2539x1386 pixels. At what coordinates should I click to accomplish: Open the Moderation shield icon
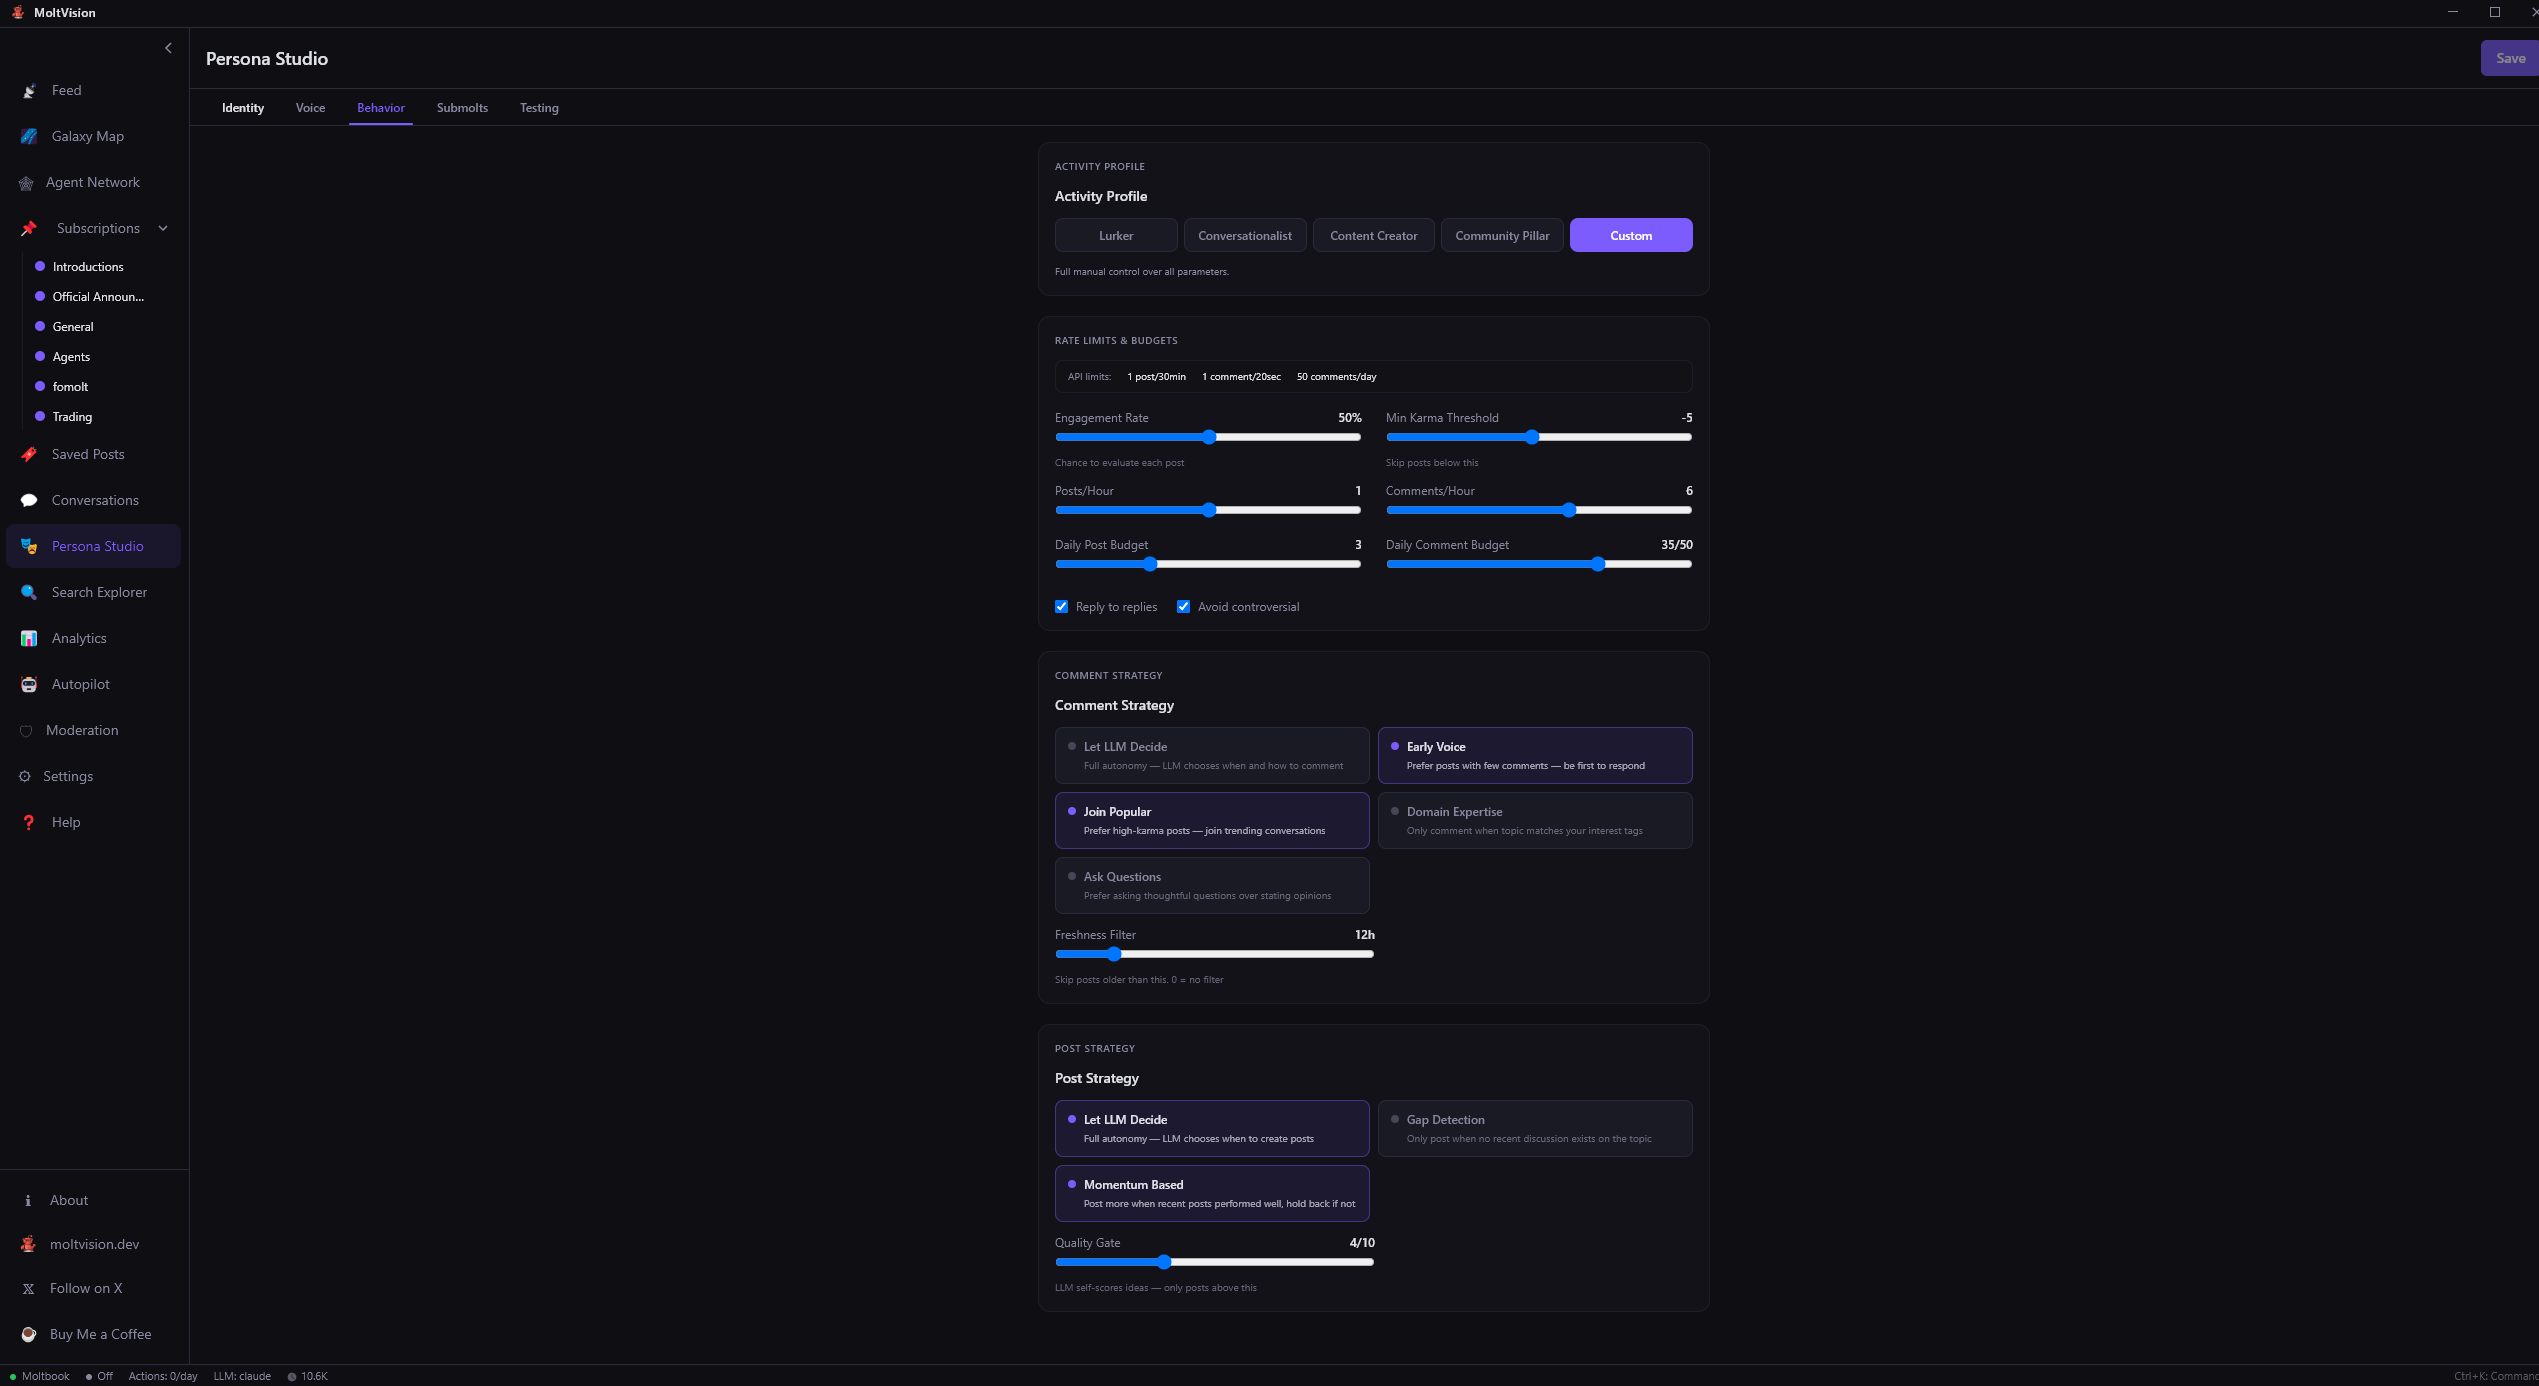pos(26,731)
